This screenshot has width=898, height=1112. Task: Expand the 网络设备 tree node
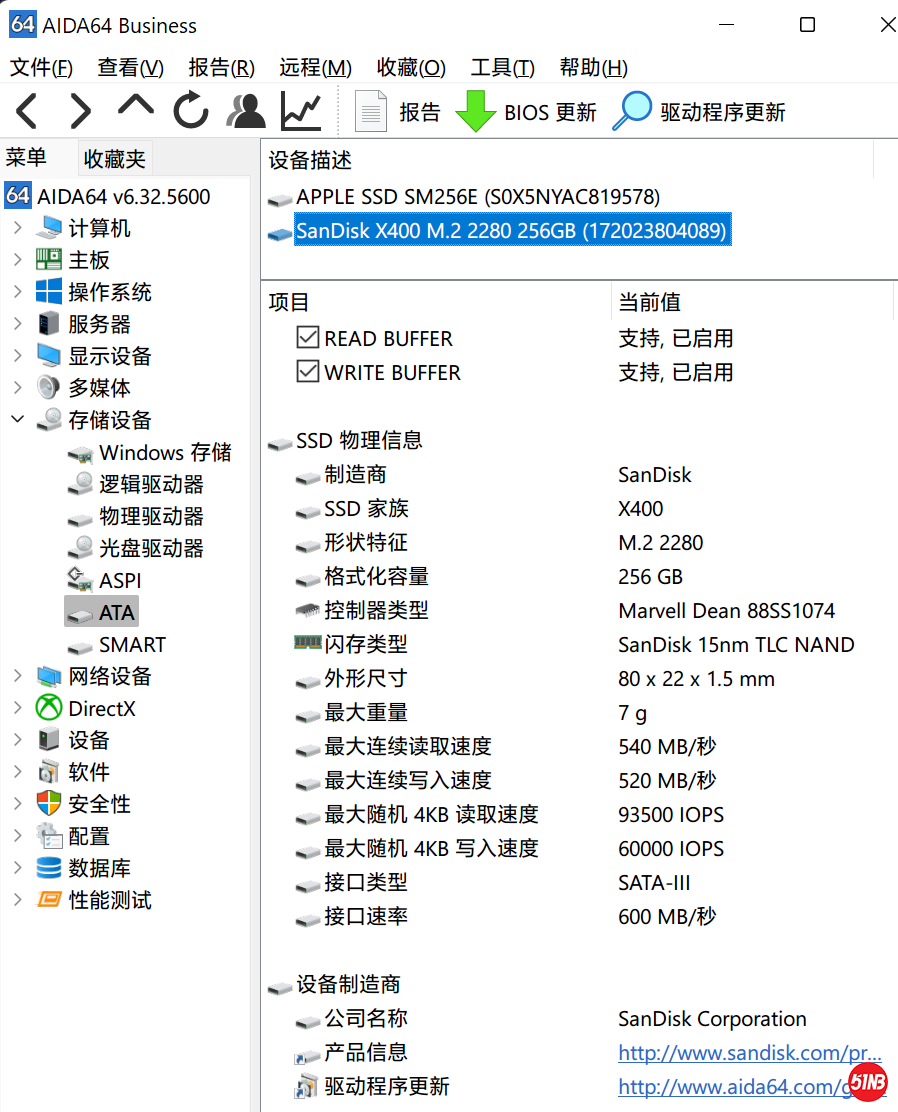coord(18,676)
